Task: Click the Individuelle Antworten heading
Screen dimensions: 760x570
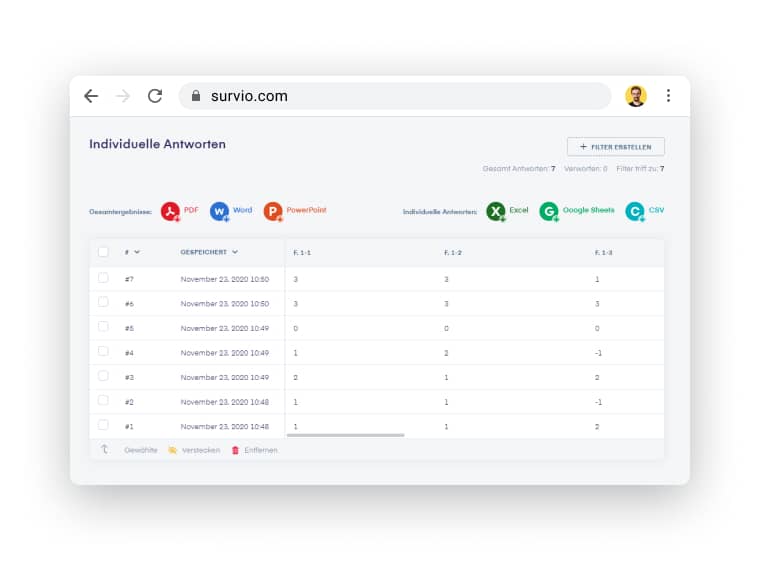Action: click(158, 144)
